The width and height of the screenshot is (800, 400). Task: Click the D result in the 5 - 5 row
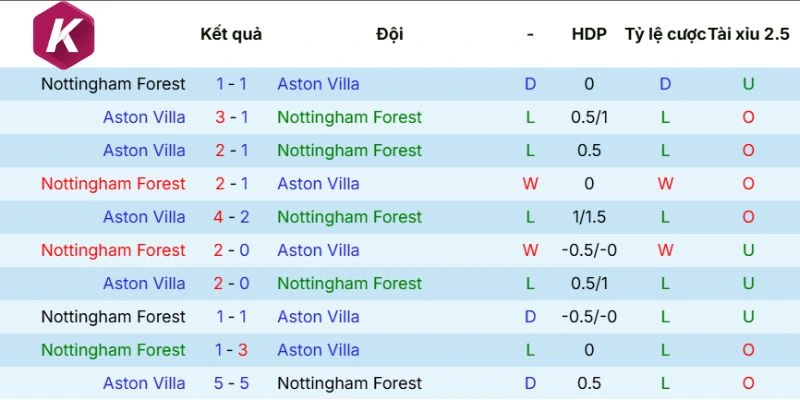coord(531,383)
